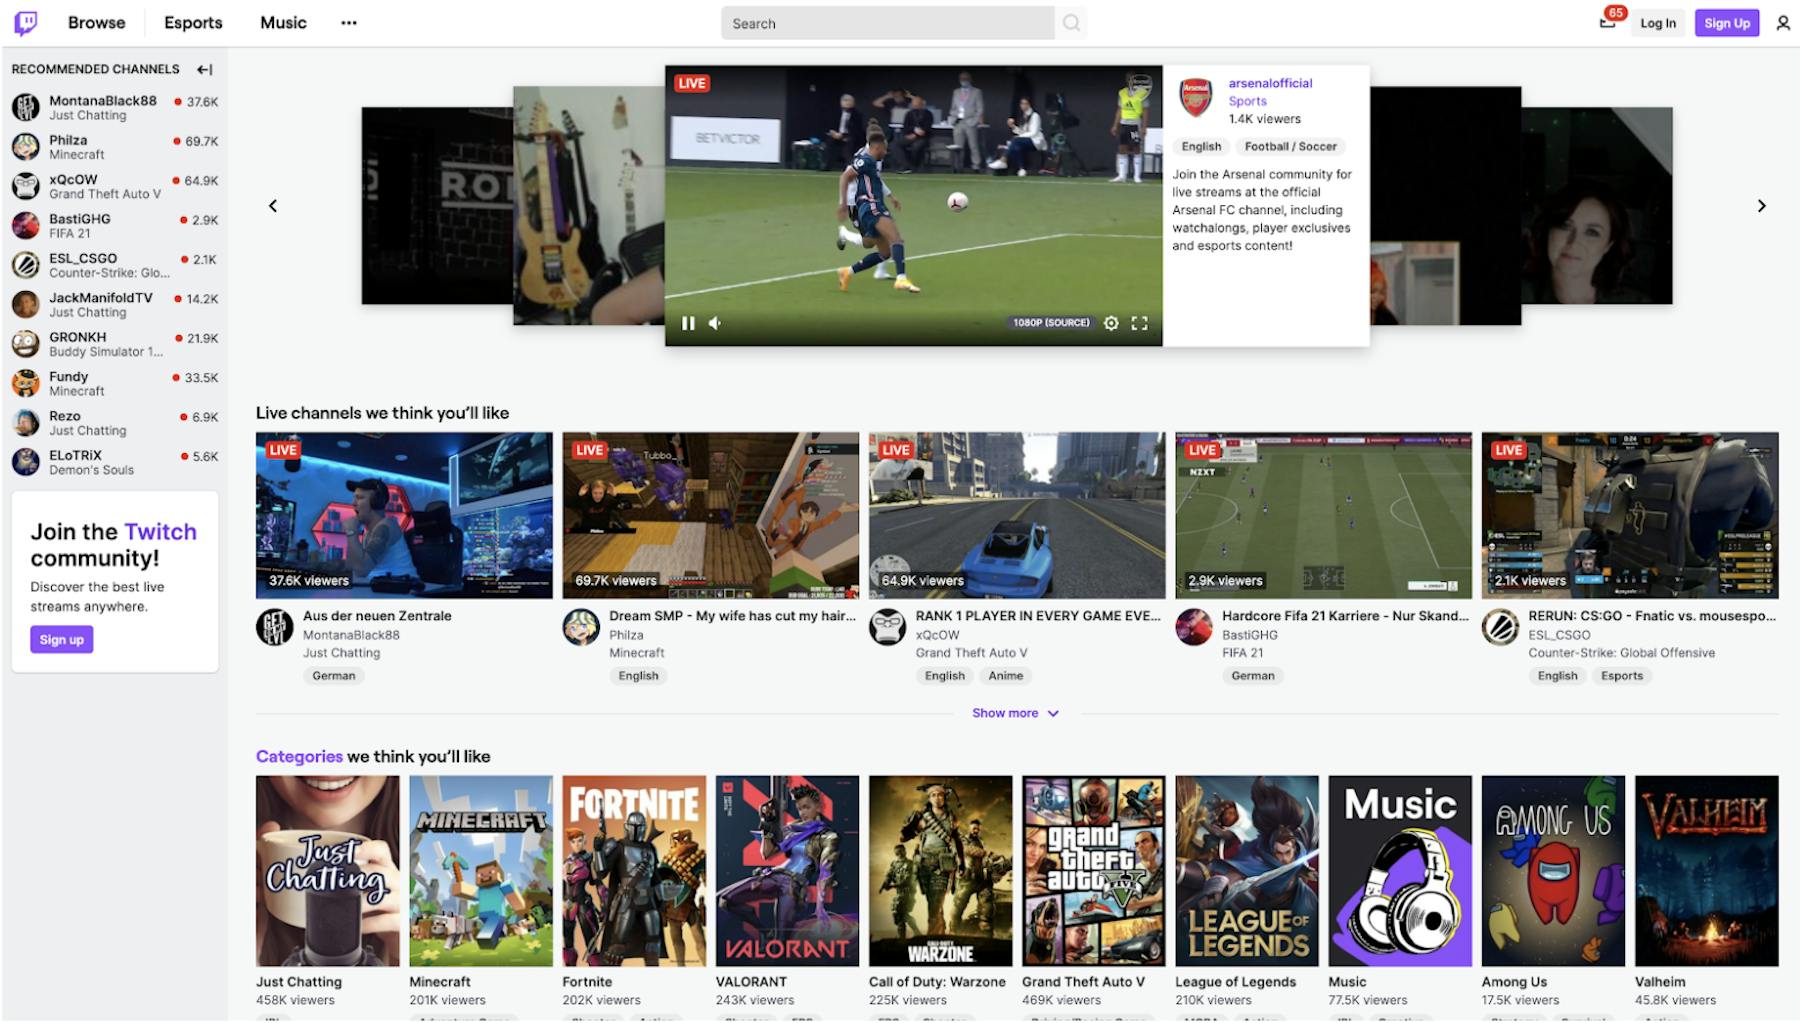Open ESL_CSGO rerun stream thumbnail
The height and width of the screenshot is (1023, 1800).
[x=1630, y=515]
